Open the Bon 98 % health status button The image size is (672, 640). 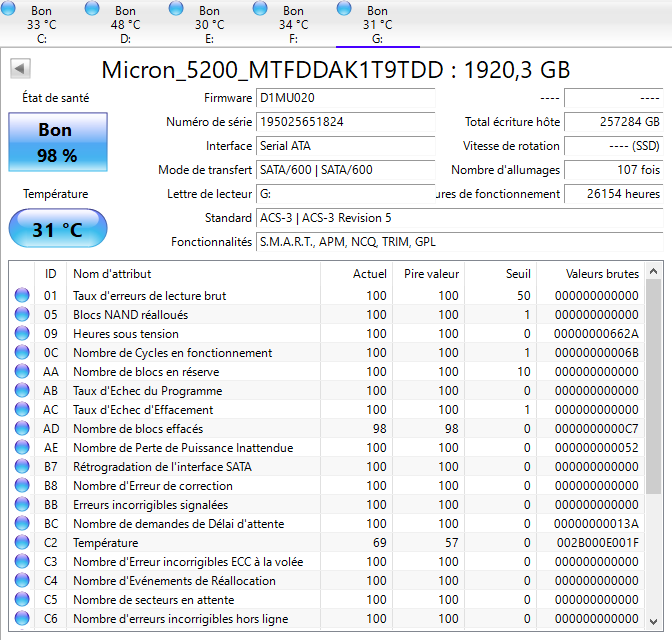tap(58, 142)
